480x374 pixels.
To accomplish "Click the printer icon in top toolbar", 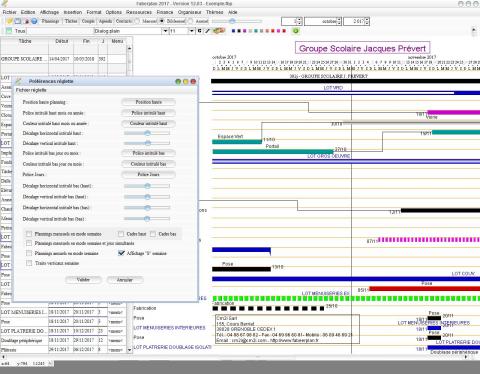I will click(x=27, y=21).
